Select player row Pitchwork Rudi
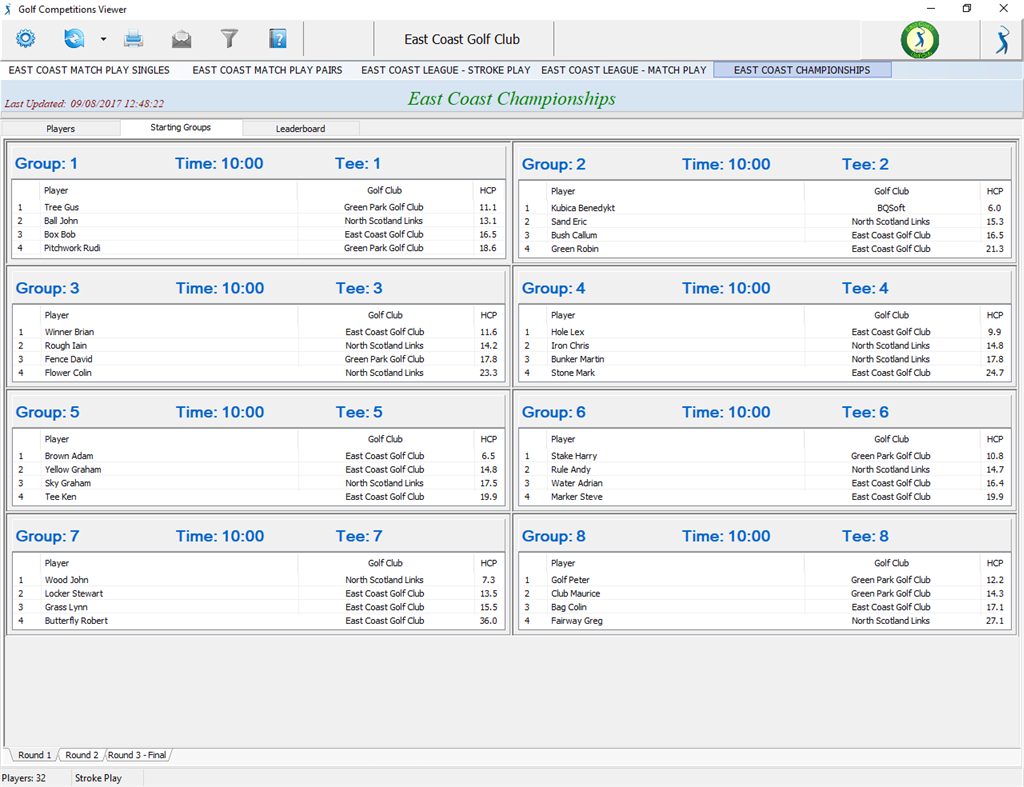Viewport: 1024px width, 787px height. [259, 248]
